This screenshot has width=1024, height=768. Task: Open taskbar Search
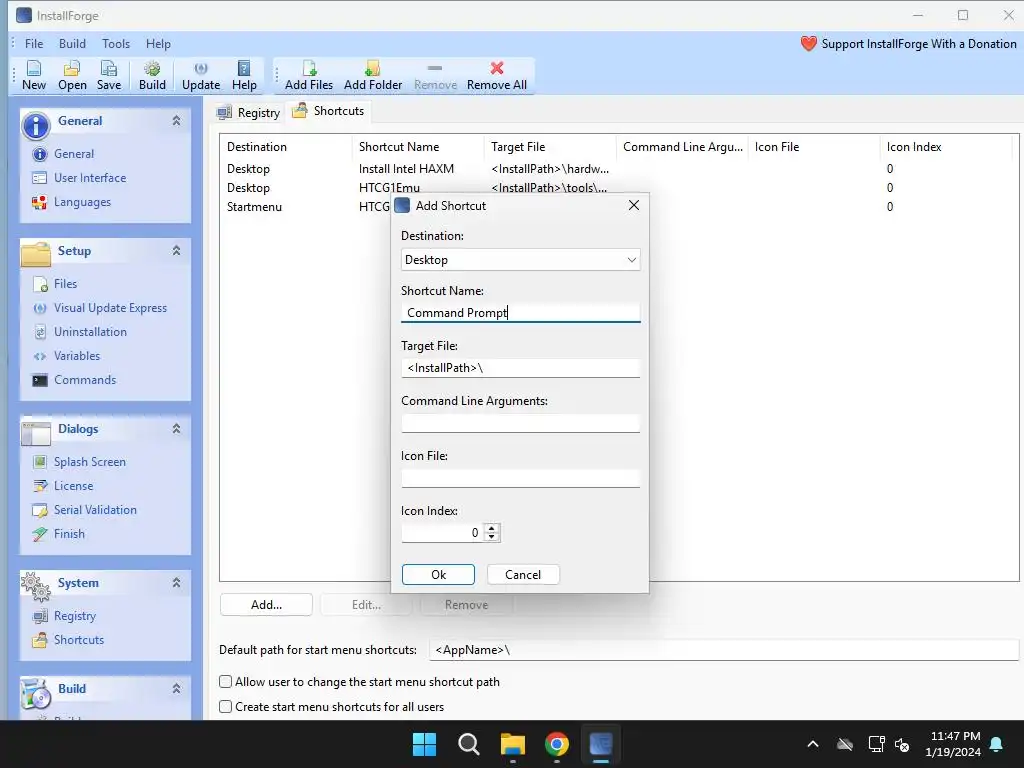468,744
